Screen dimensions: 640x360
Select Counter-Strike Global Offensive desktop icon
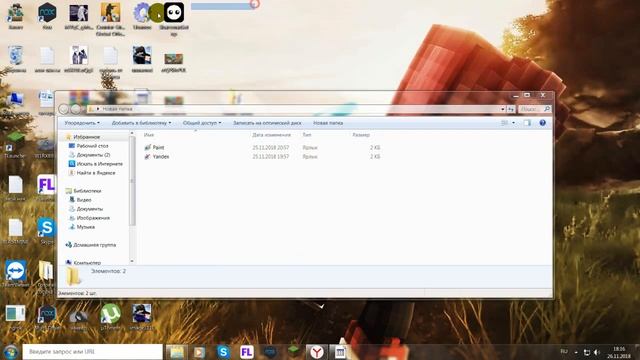110,19
